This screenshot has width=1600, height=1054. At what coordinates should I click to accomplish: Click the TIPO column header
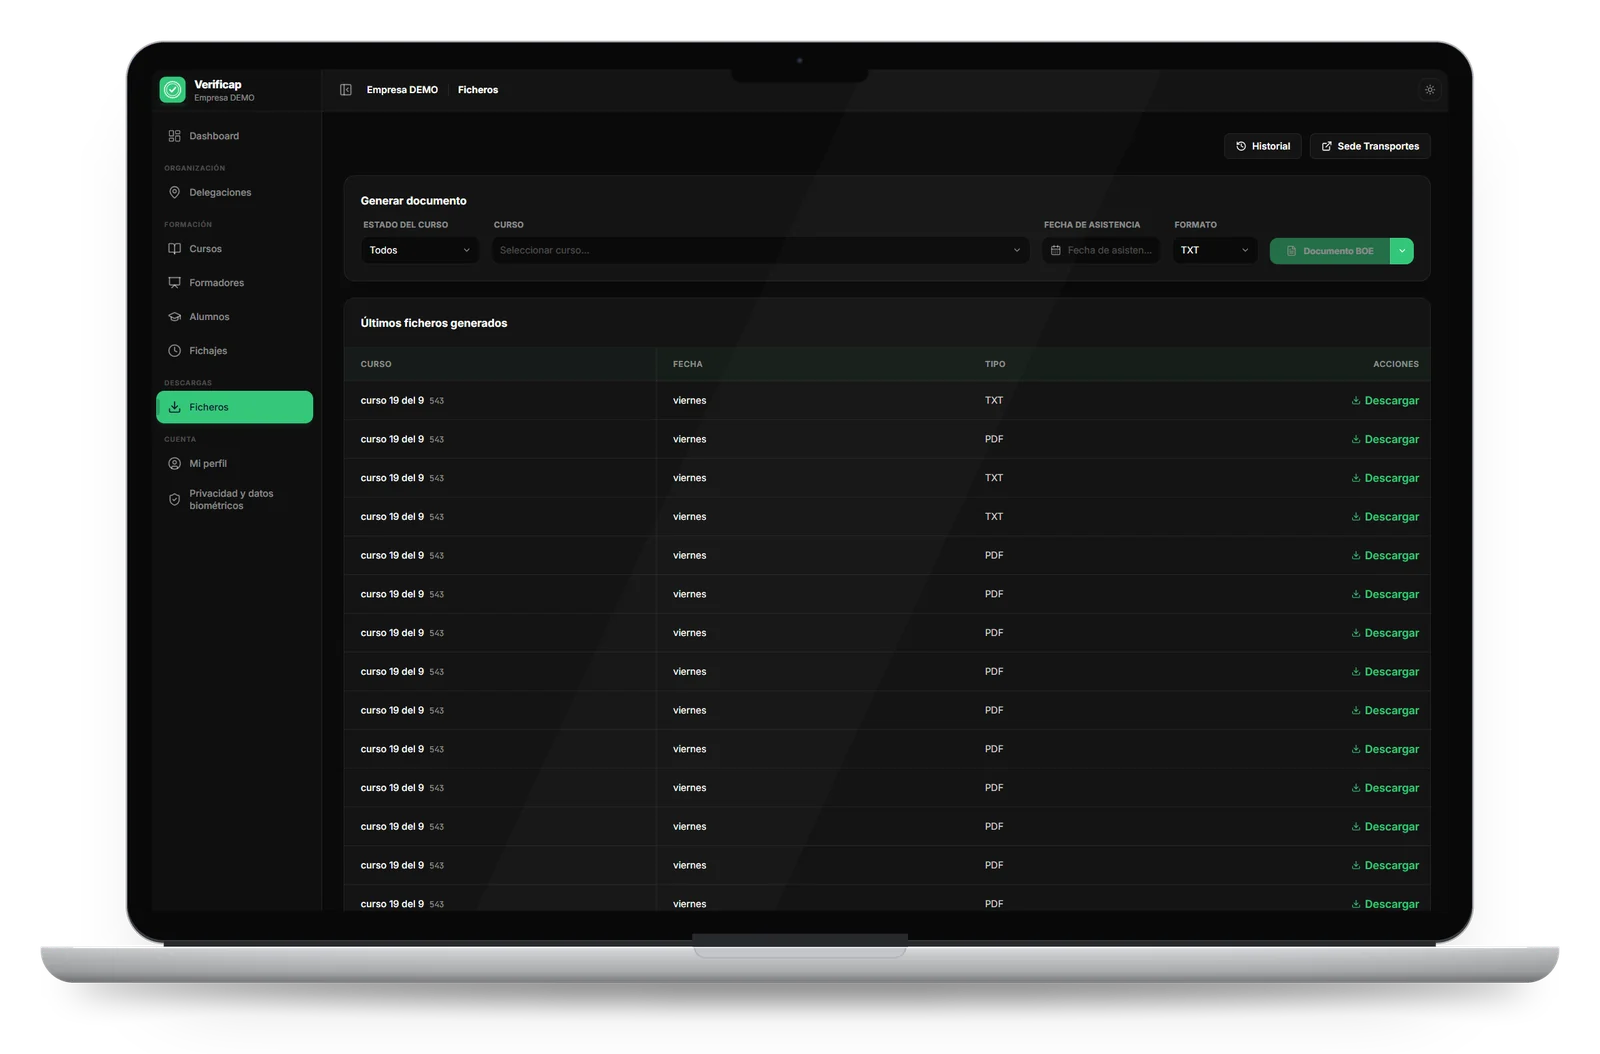tap(995, 364)
